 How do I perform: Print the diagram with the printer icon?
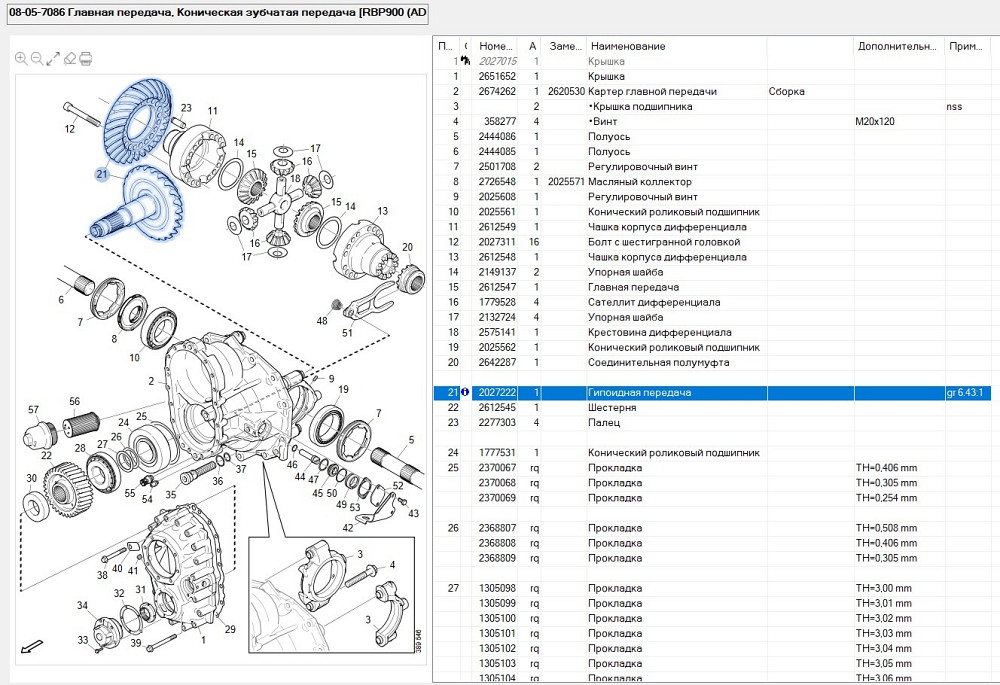click(85, 59)
